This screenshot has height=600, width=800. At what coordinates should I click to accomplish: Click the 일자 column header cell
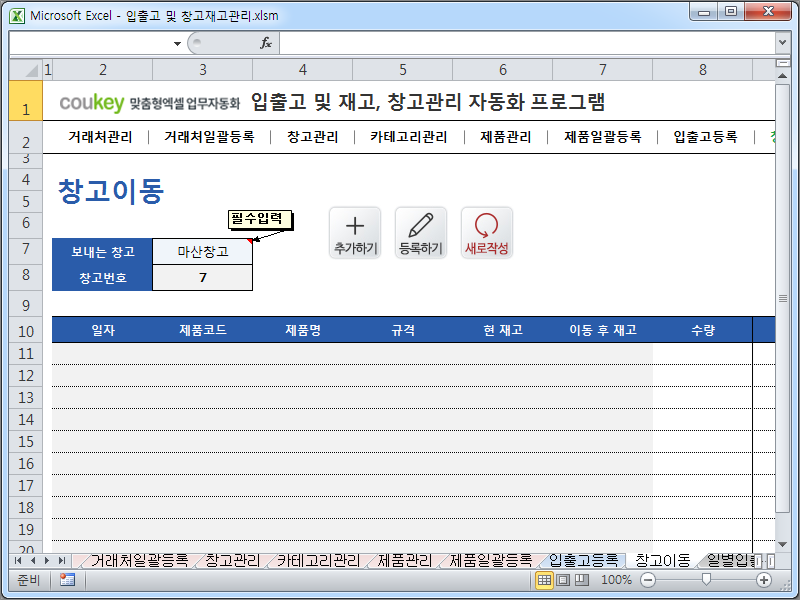(x=103, y=330)
